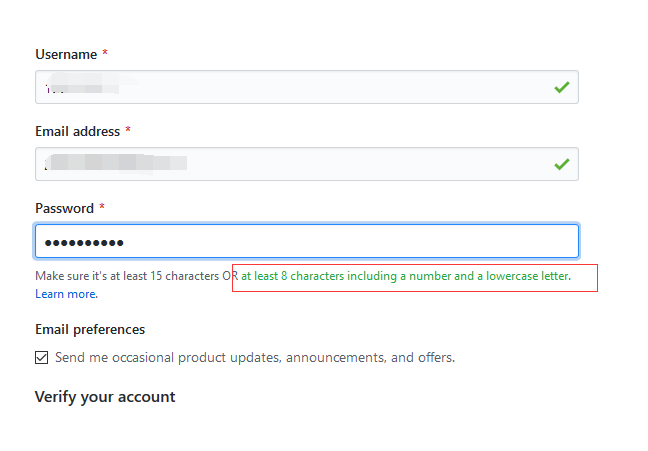648x451 pixels.
Task: Focus the Email address input field
Action: (x=350, y=164)
